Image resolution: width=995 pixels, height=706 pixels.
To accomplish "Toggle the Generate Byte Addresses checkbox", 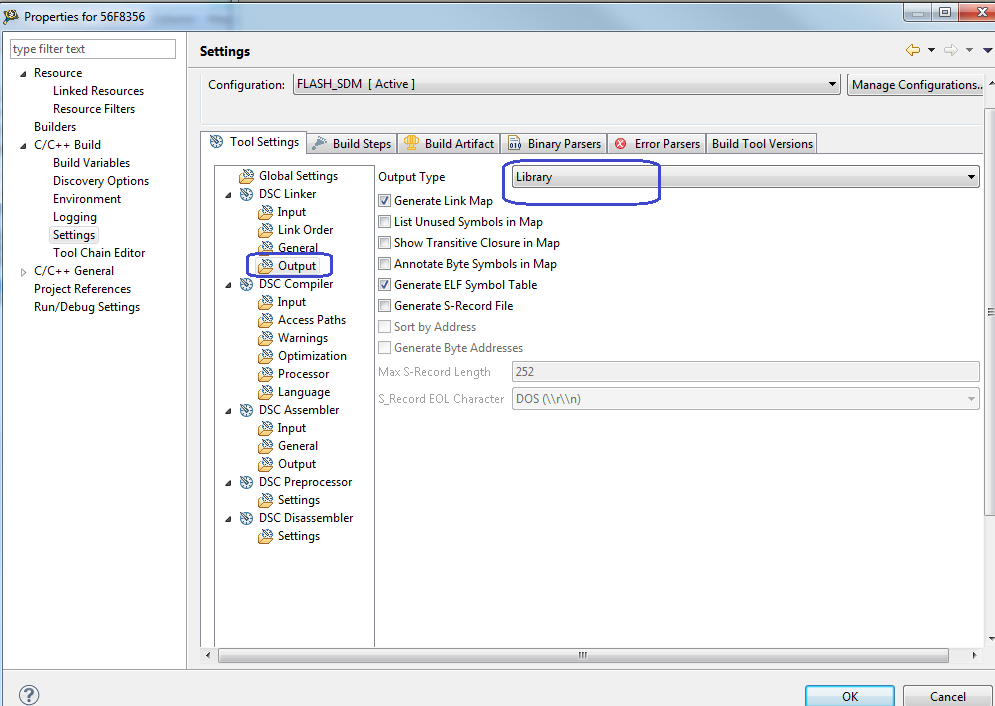I will pyautogui.click(x=385, y=348).
